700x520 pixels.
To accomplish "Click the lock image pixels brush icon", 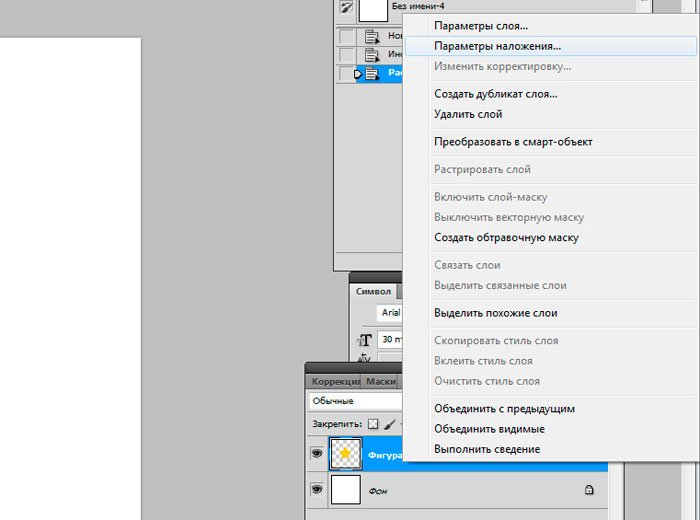I will 390,424.
